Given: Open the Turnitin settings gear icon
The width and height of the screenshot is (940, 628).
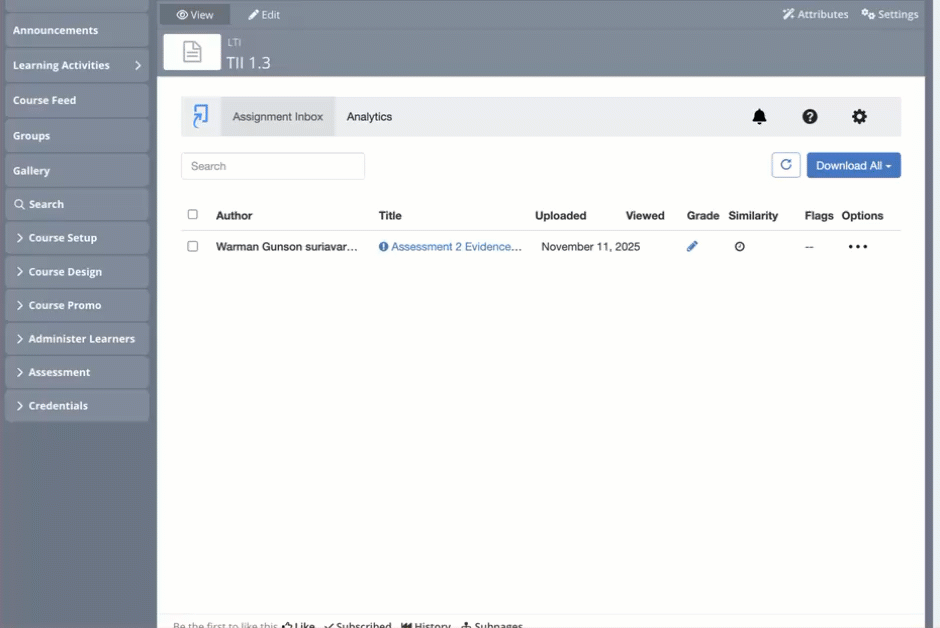Looking at the screenshot, I should click(x=859, y=117).
